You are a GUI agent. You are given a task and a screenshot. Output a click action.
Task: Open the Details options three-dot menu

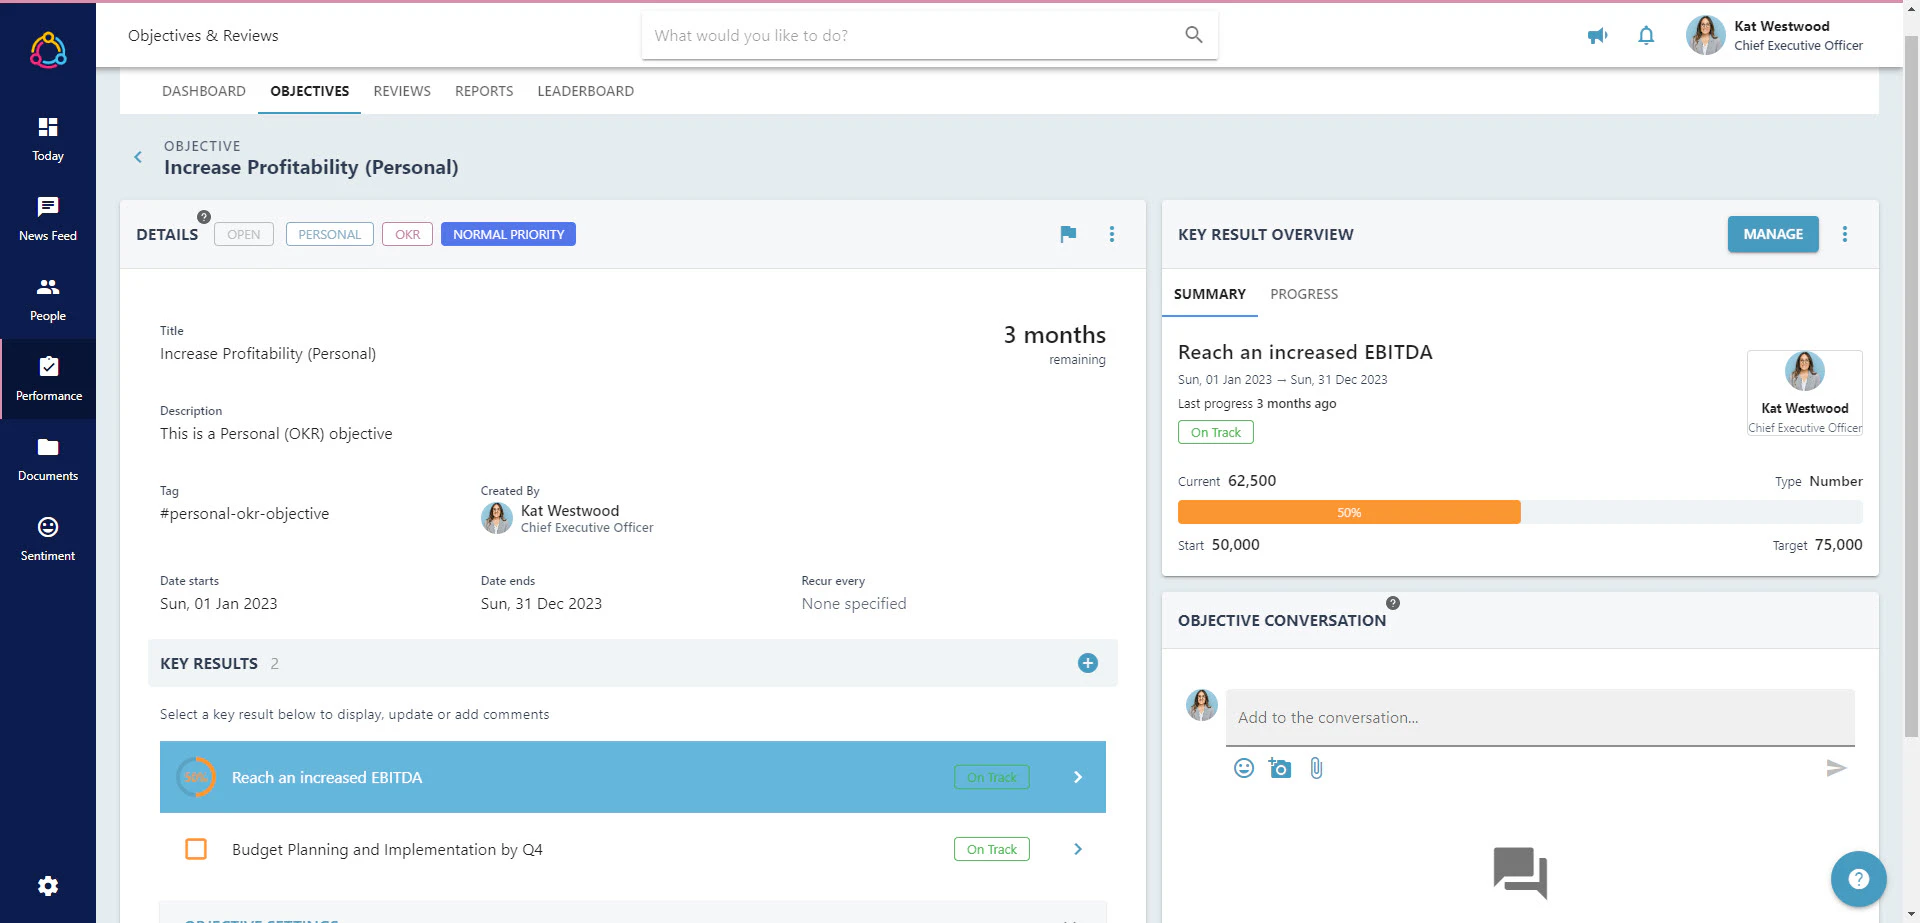[1111, 234]
